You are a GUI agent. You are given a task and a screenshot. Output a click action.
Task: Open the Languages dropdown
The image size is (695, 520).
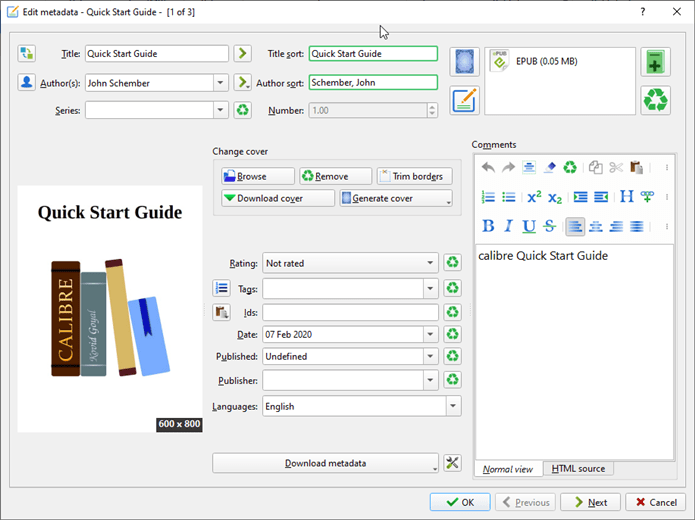[x=453, y=407]
